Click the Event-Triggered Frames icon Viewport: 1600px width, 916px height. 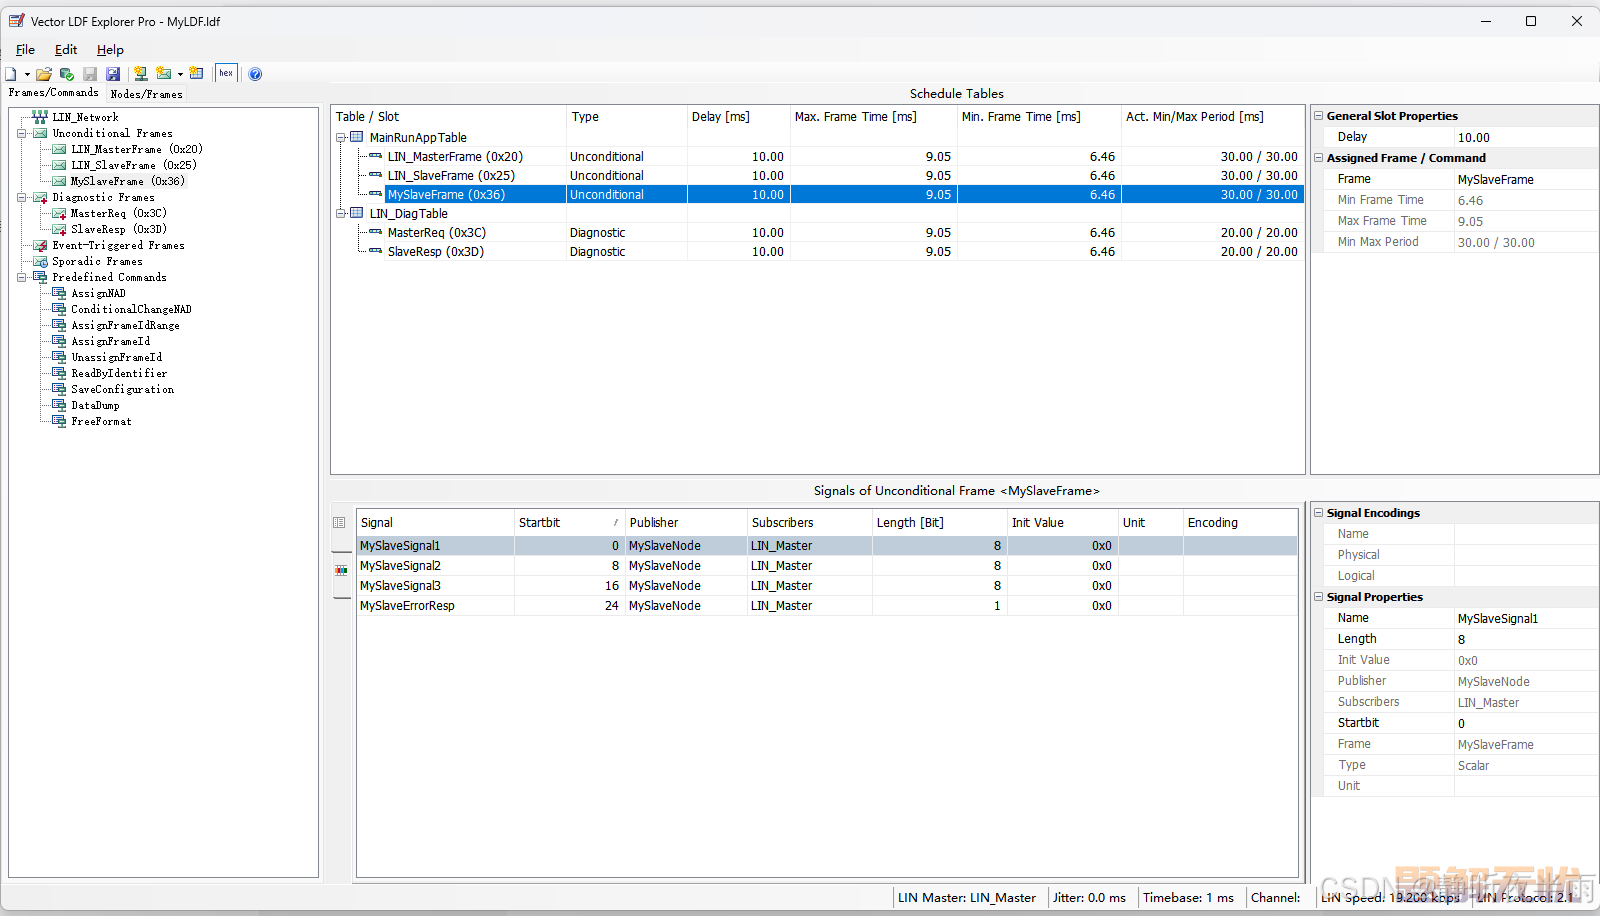[40, 245]
